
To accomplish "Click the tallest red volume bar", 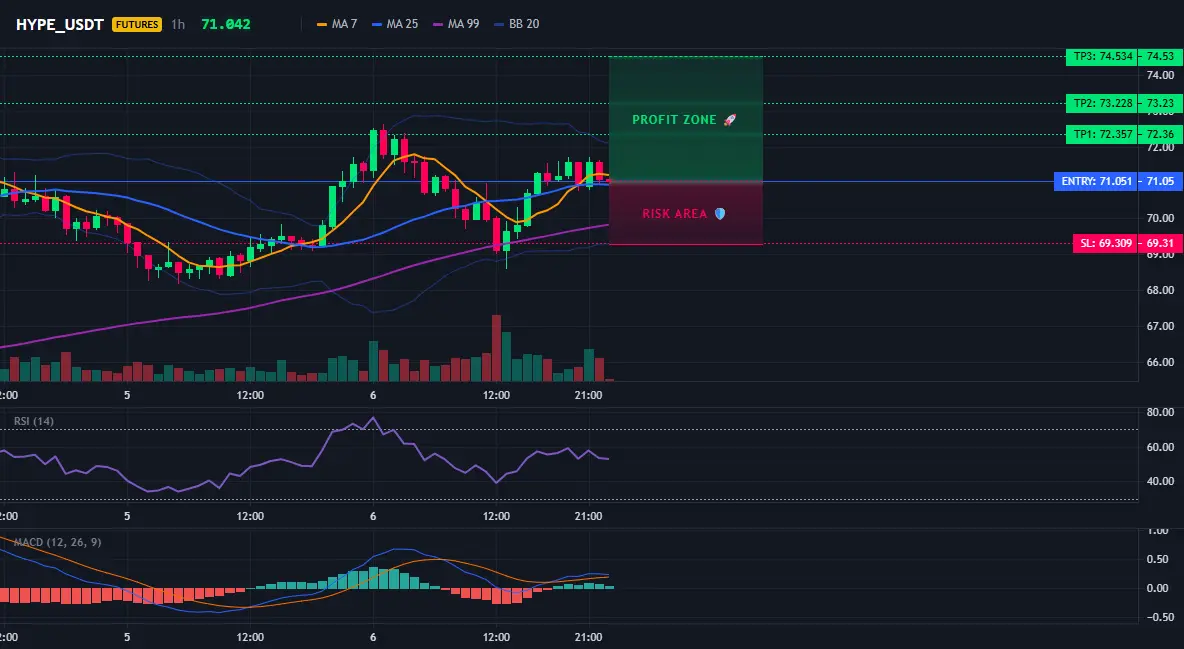I will (x=496, y=348).
